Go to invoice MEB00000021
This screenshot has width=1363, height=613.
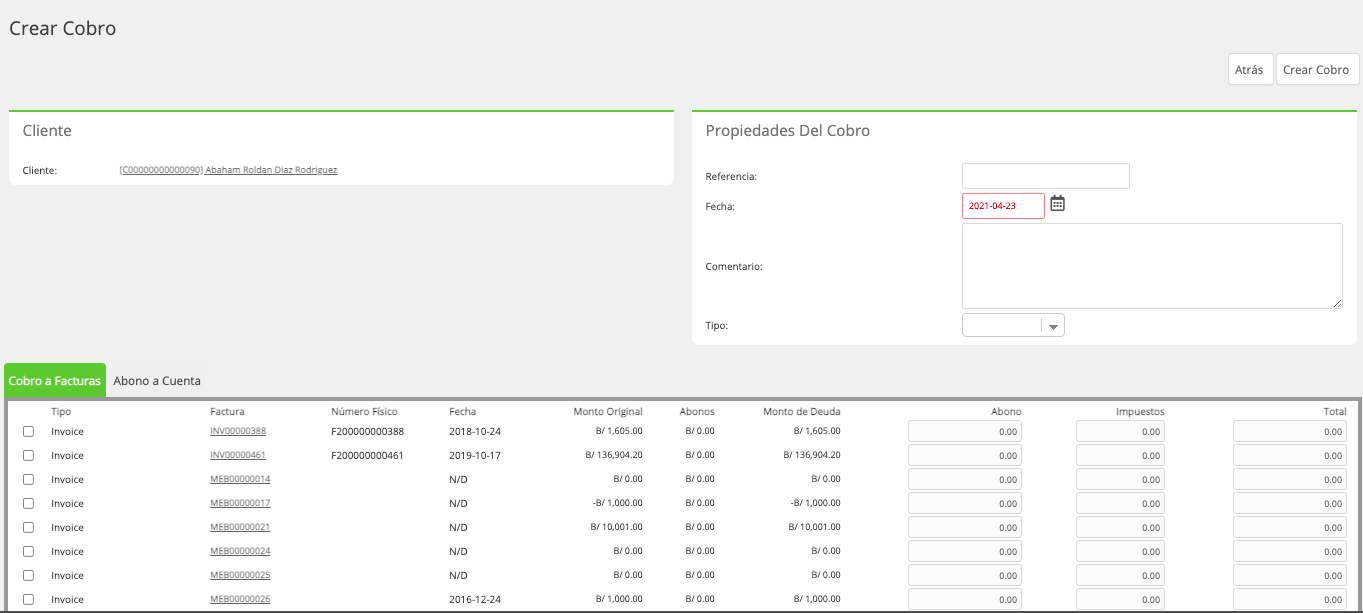(240, 527)
